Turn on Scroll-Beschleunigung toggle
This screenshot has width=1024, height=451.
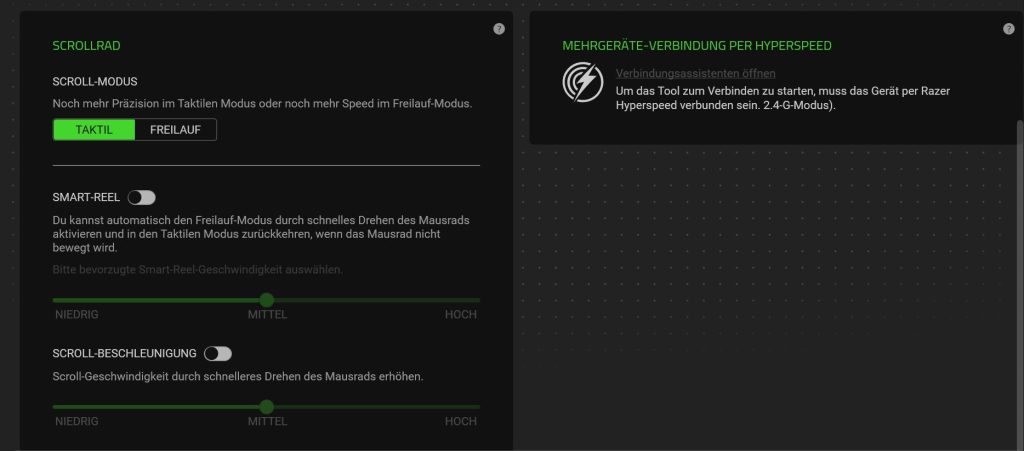[217, 354]
